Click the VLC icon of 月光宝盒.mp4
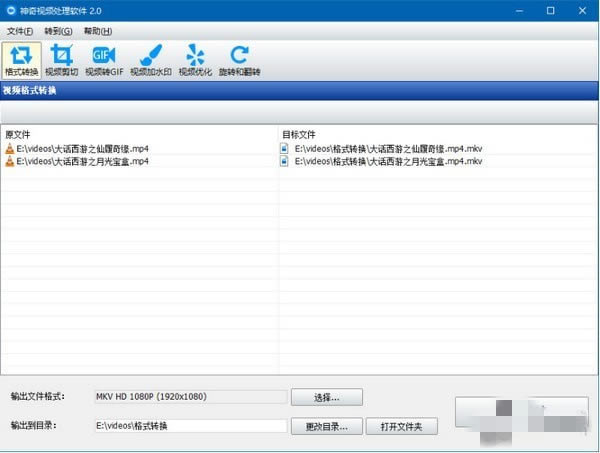 (10, 161)
